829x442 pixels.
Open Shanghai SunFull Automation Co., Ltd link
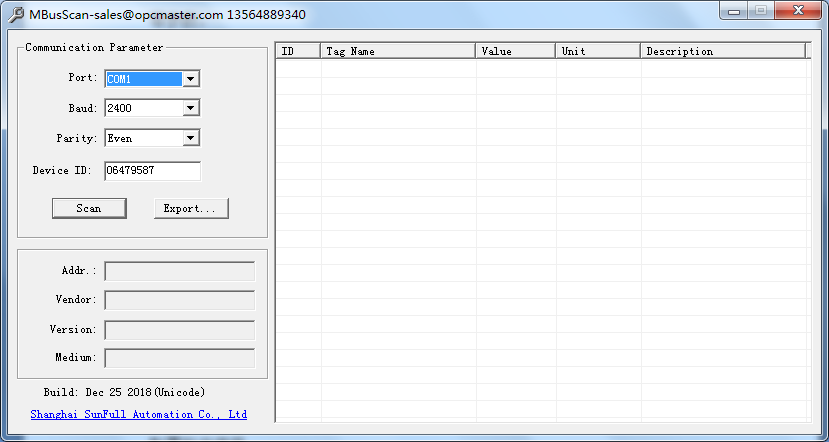click(x=139, y=415)
